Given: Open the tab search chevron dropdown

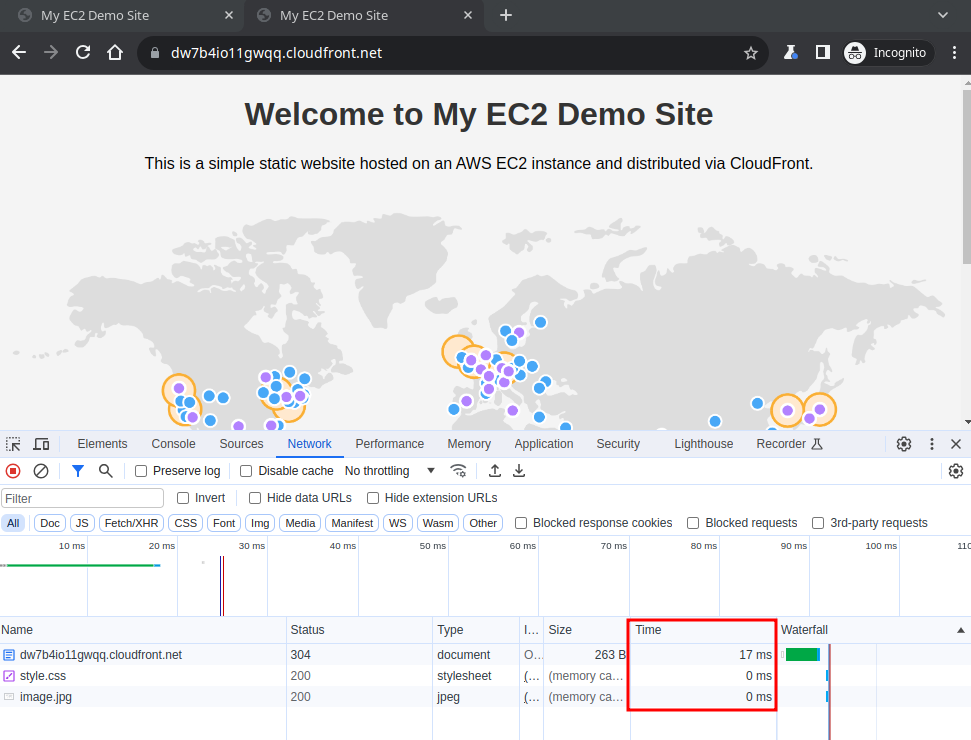Looking at the screenshot, I should [942, 15].
